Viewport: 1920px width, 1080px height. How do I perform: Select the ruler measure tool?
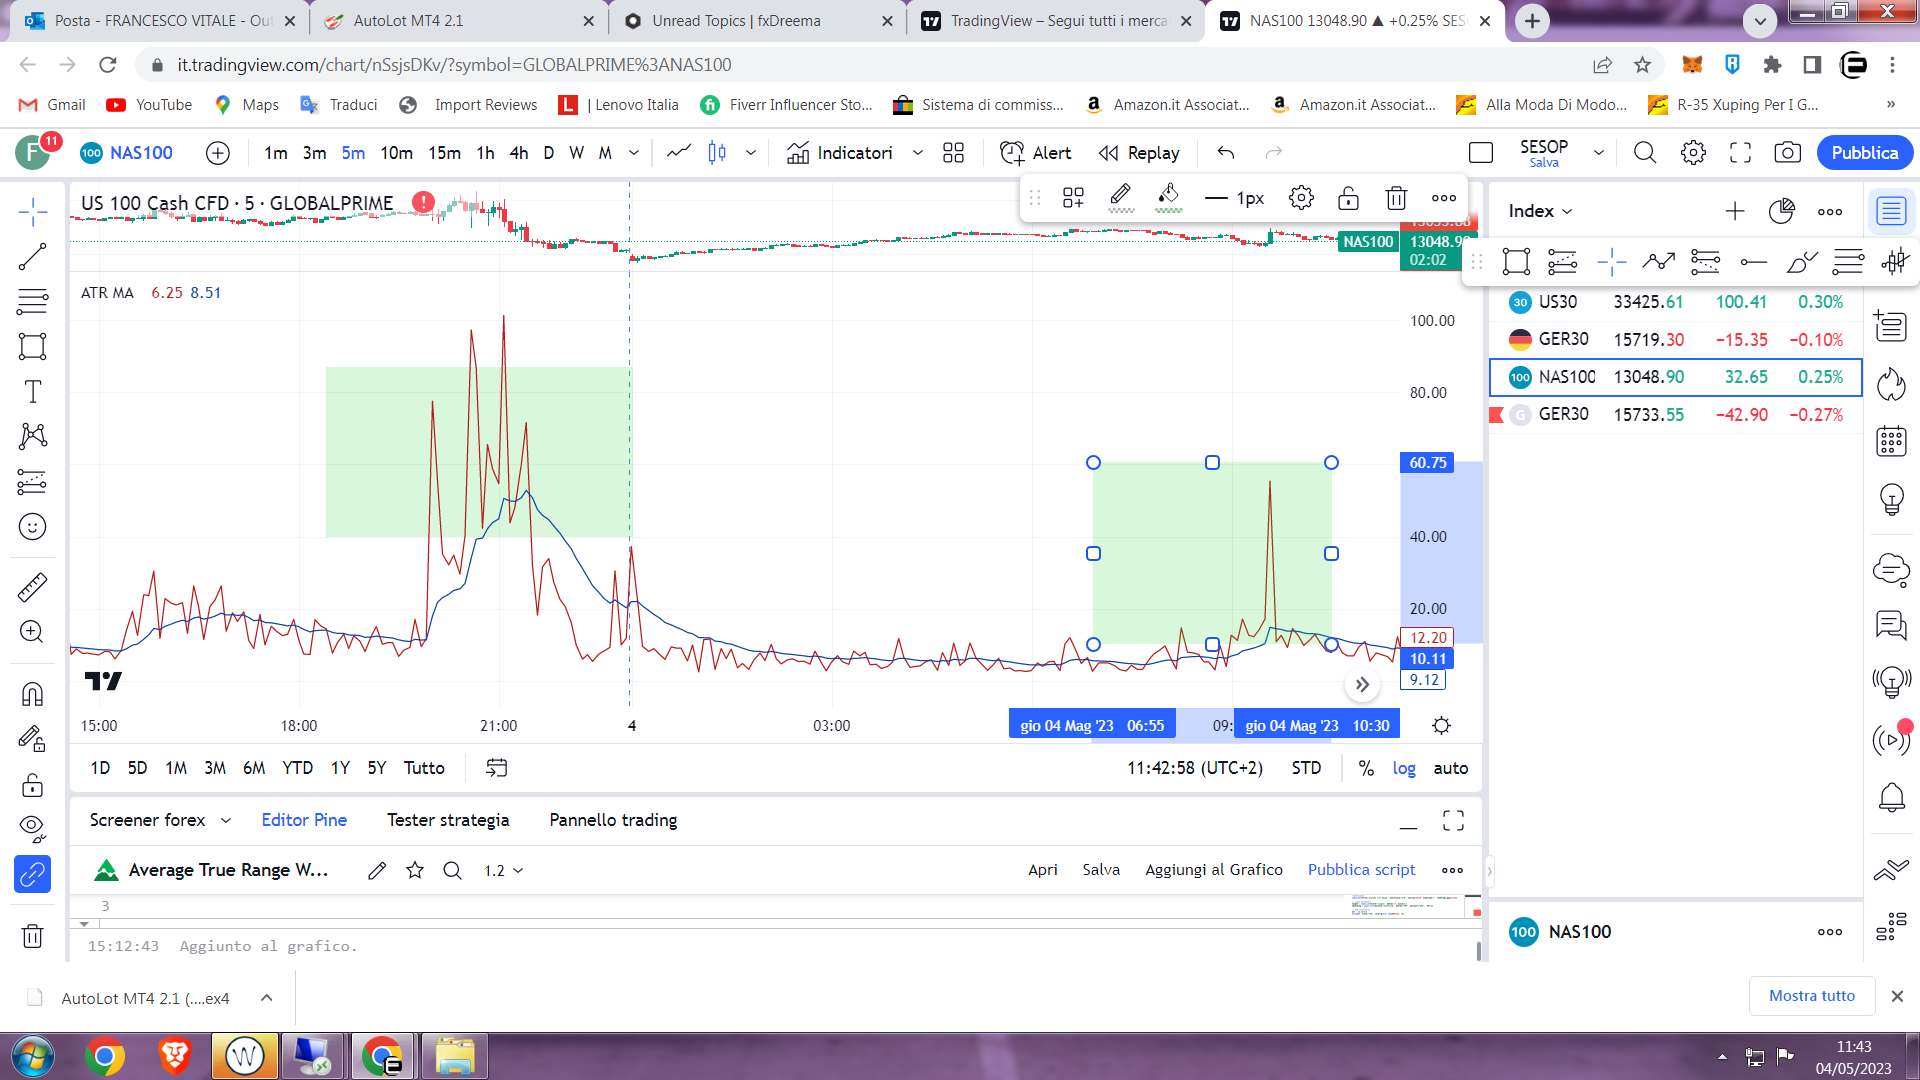[33, 587]
